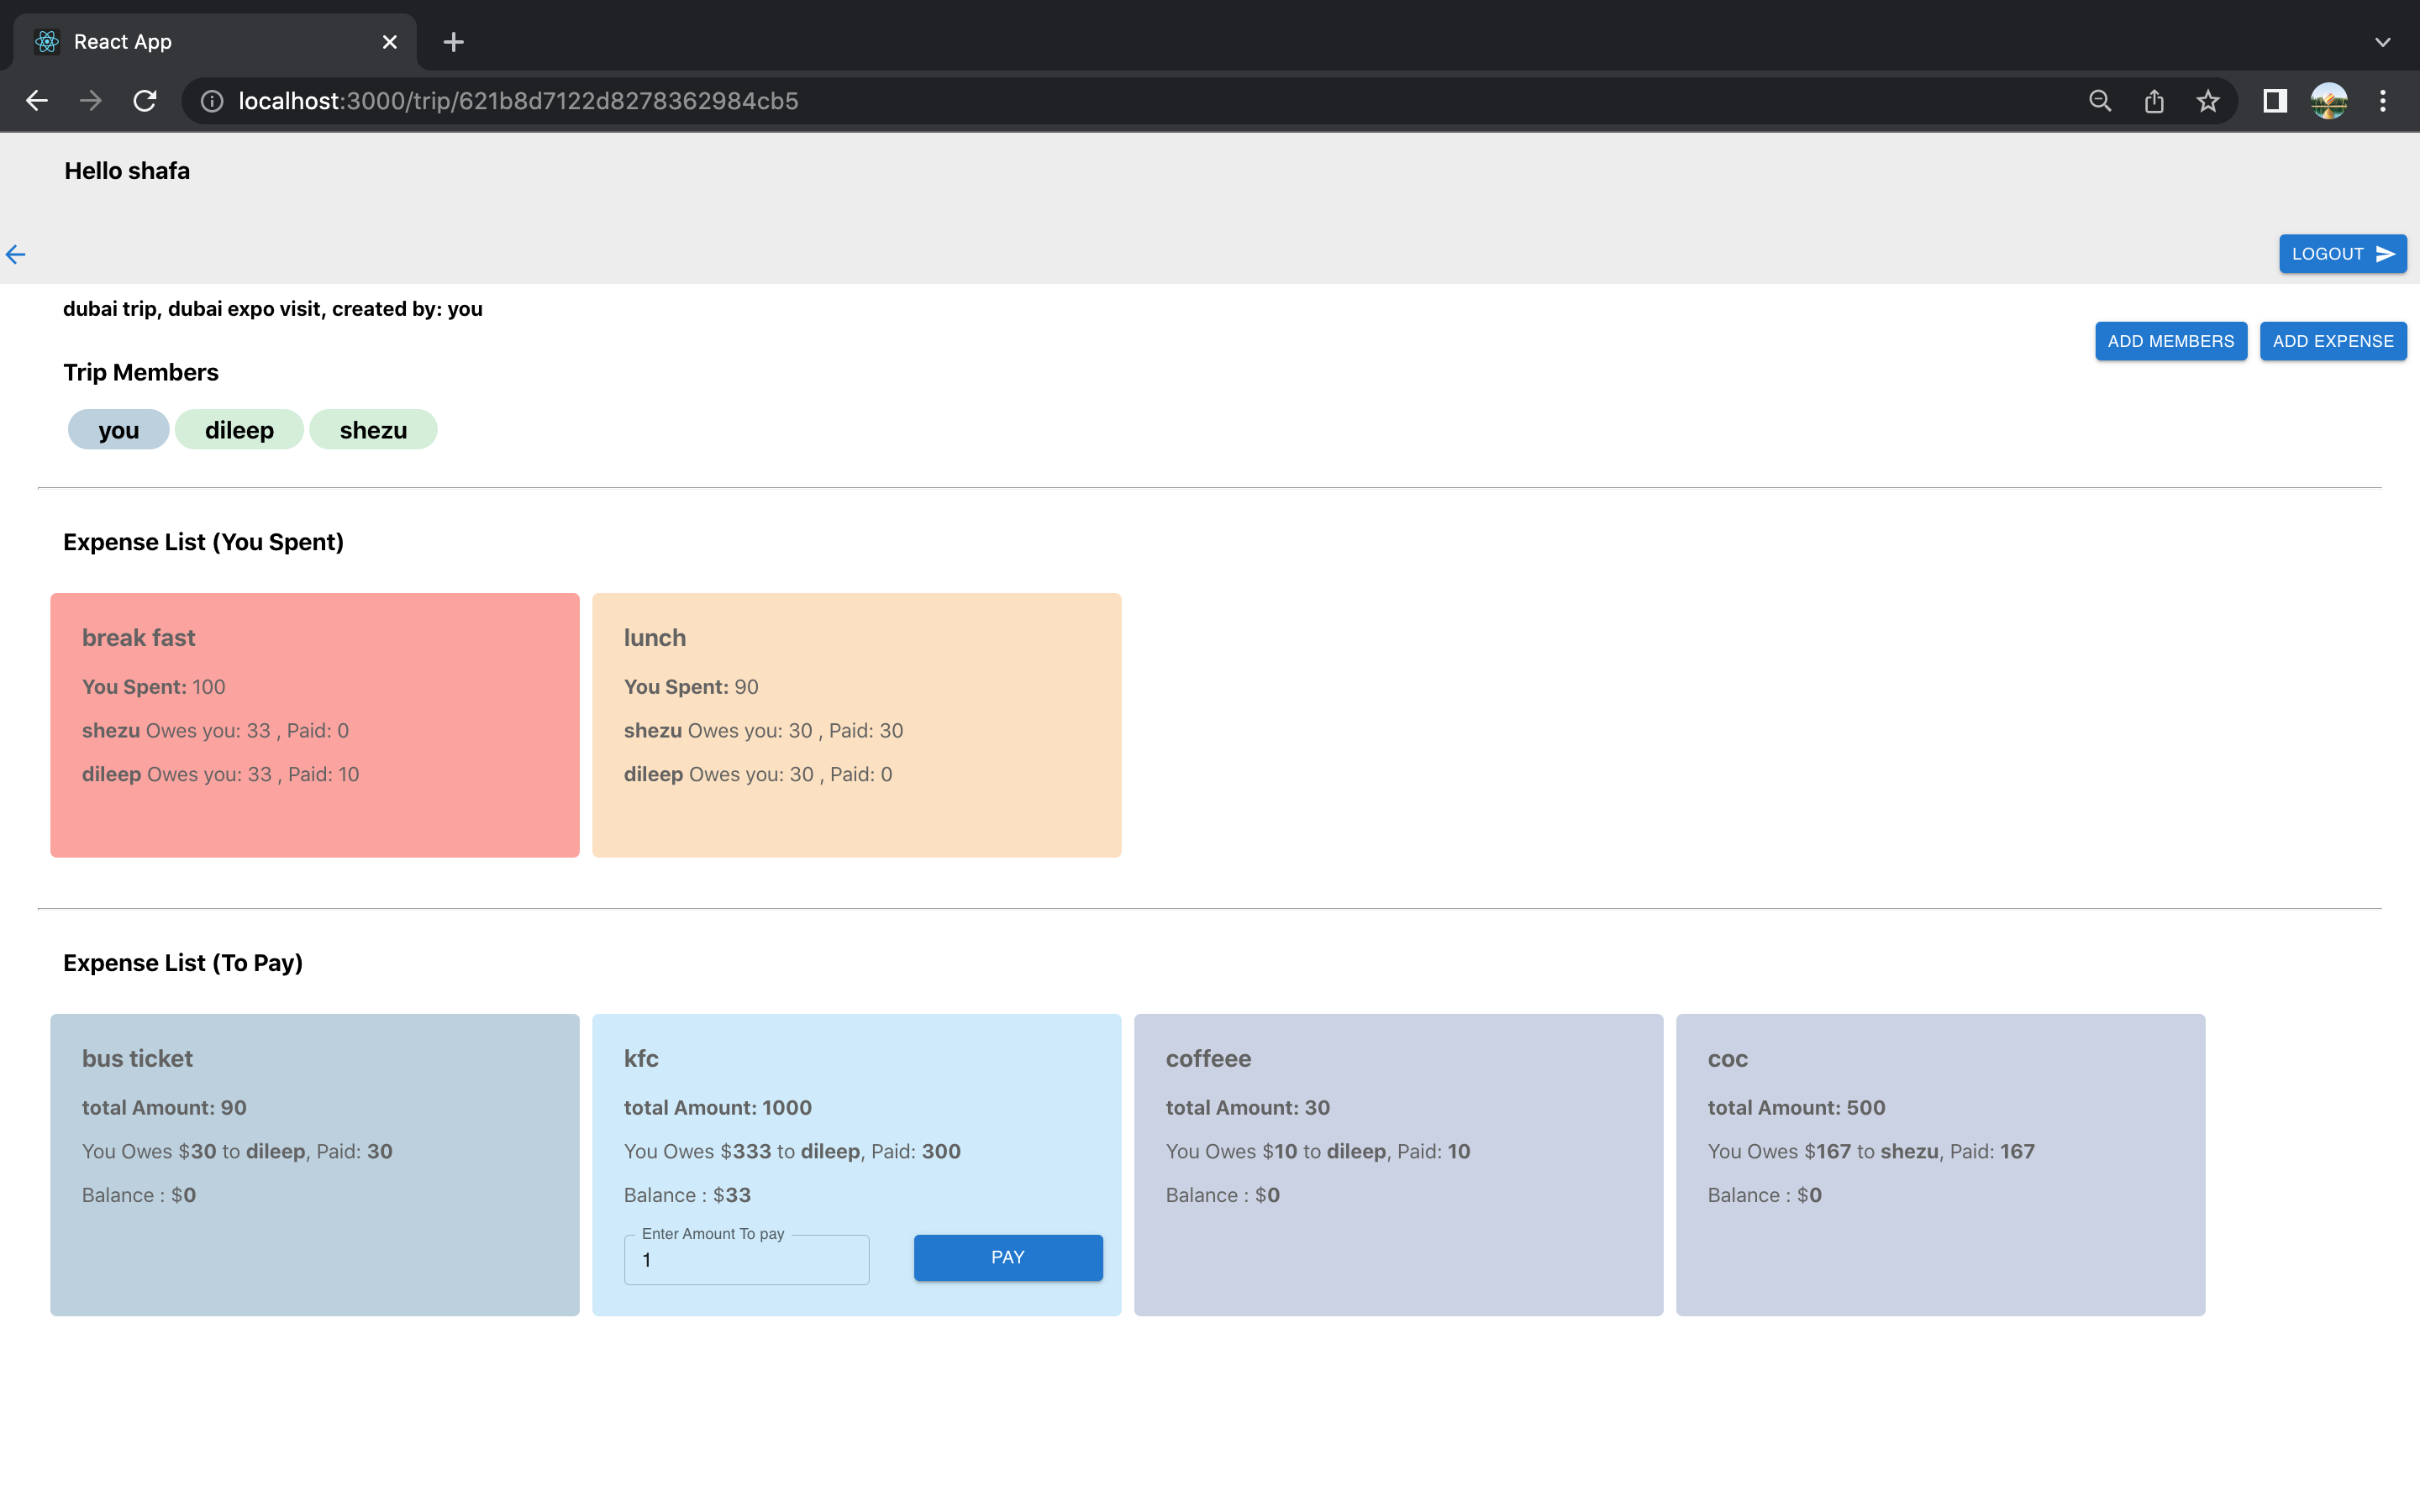Screen dimensions: 2420x1512
Task: Click the 'Hello shafa' greeting
Action: (x=127, y=171)
